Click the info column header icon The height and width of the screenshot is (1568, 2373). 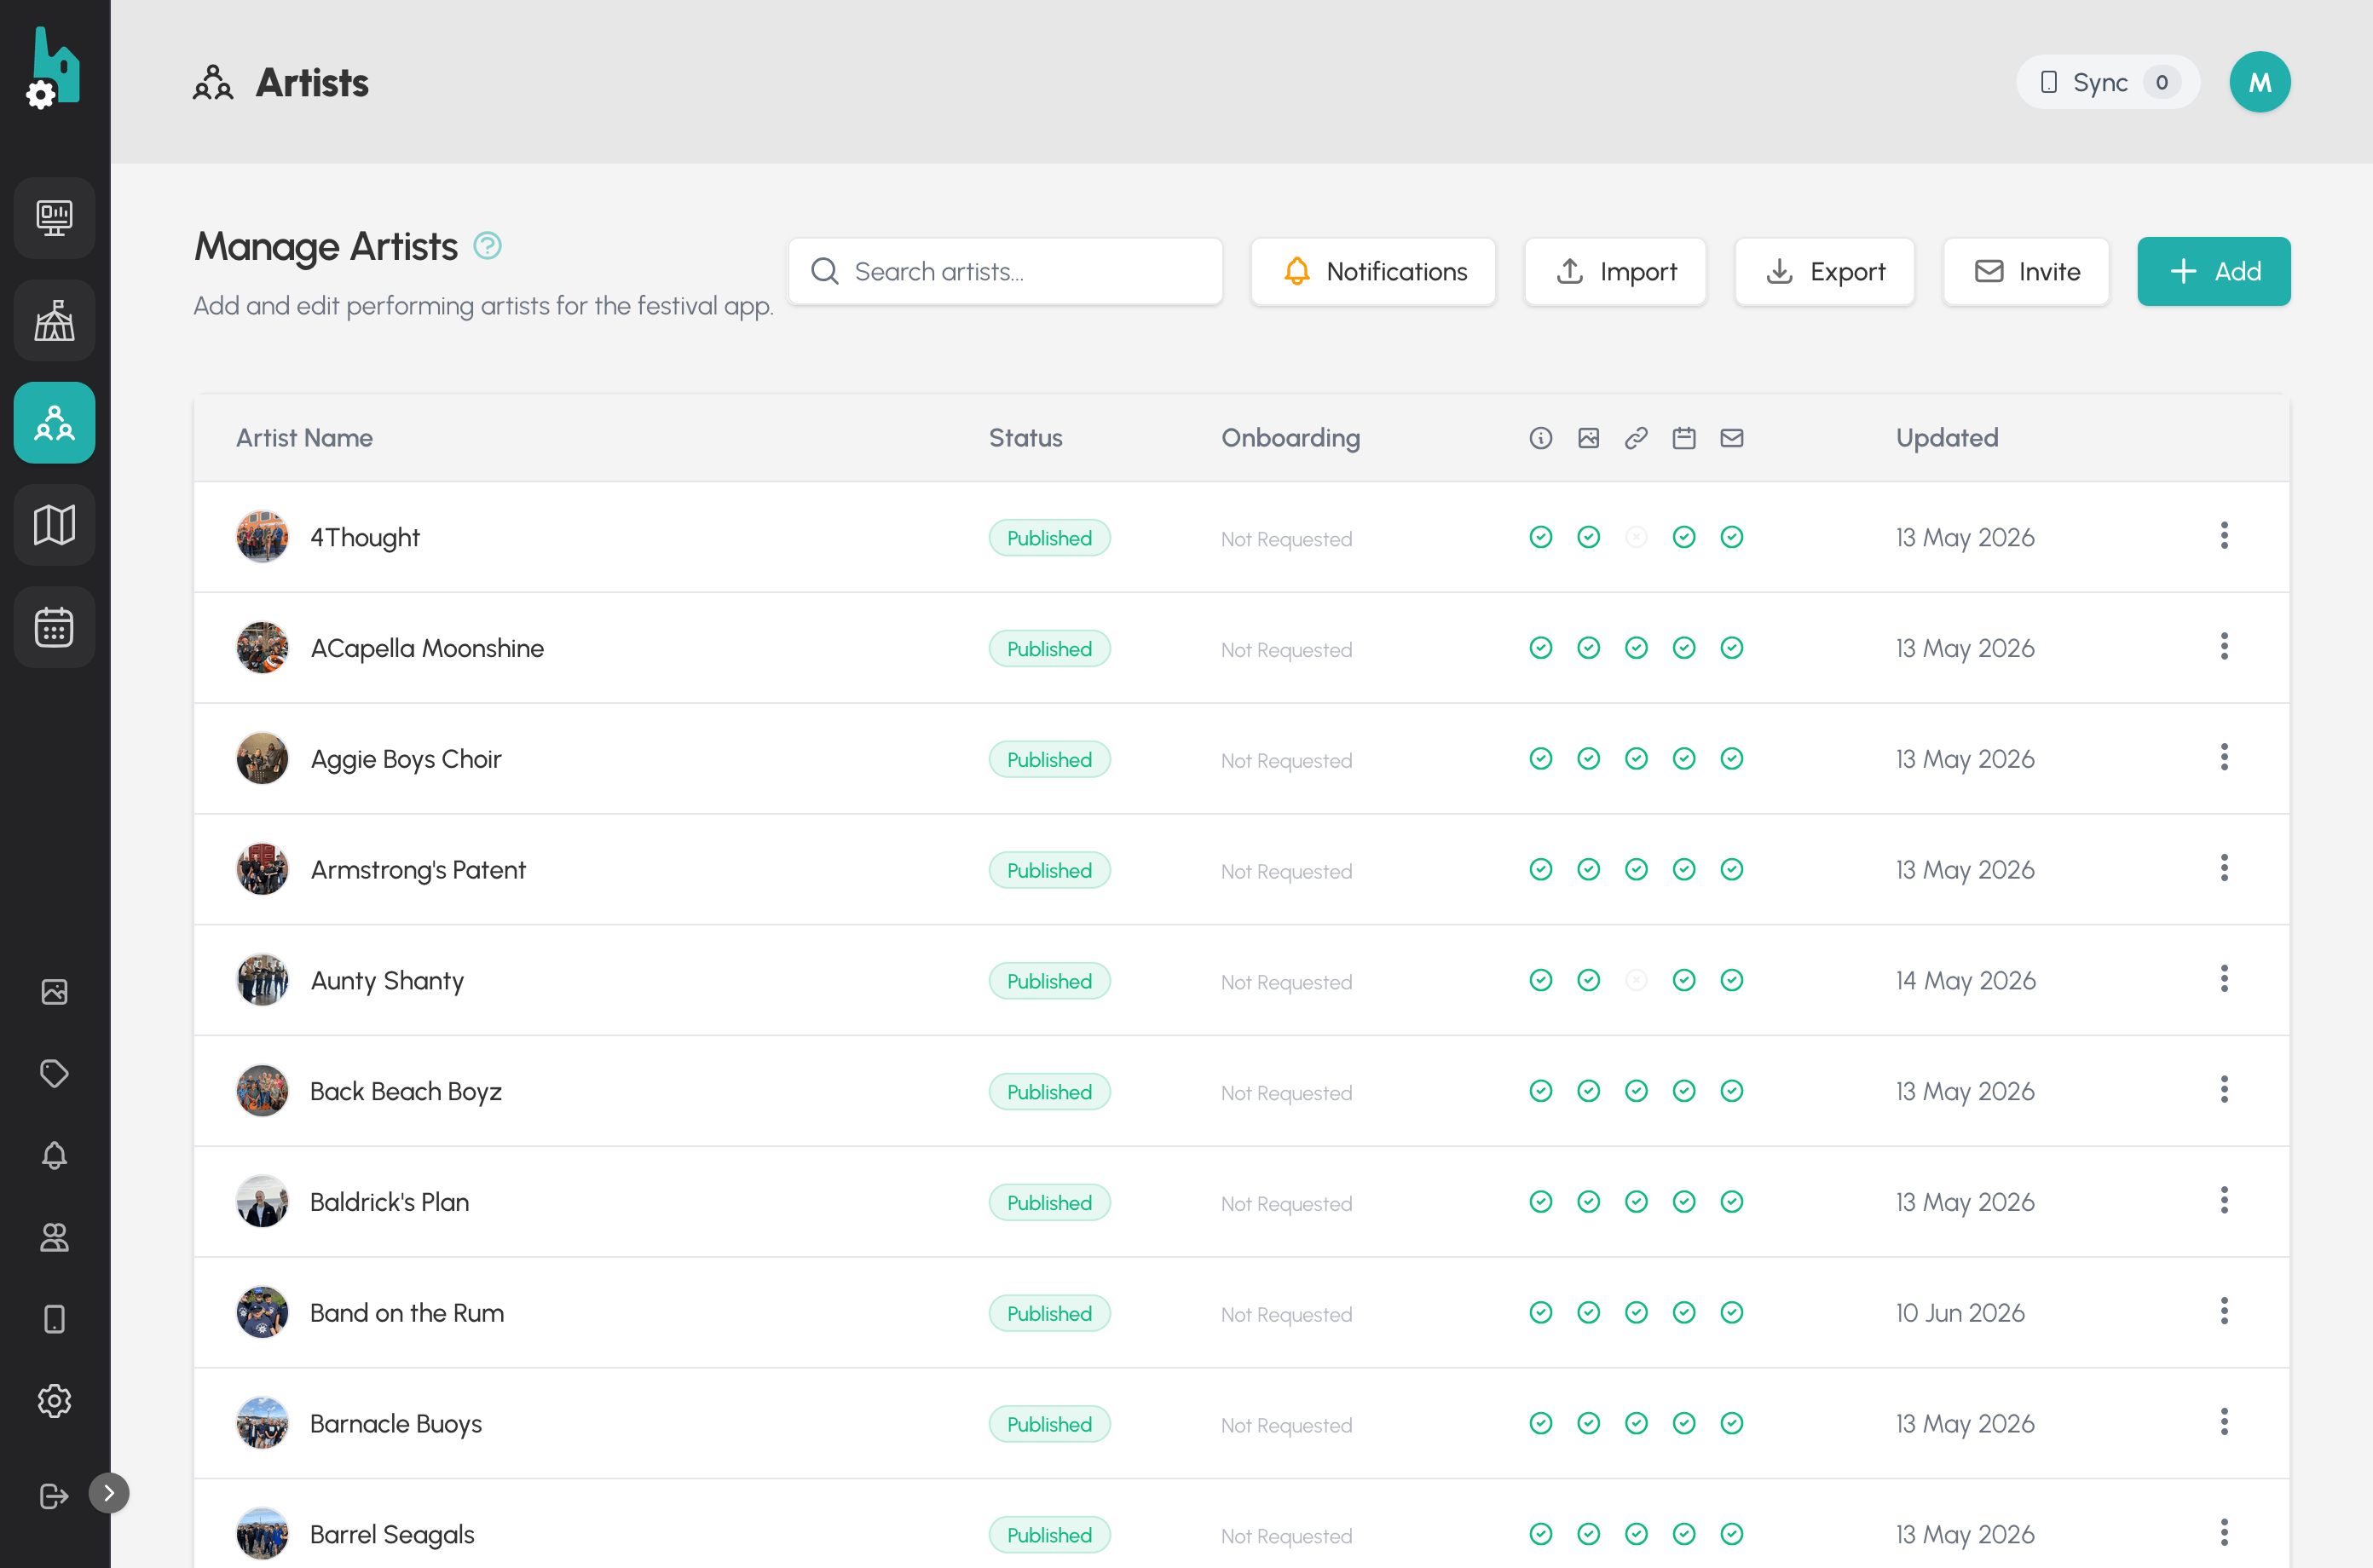tap(1541, 438)
